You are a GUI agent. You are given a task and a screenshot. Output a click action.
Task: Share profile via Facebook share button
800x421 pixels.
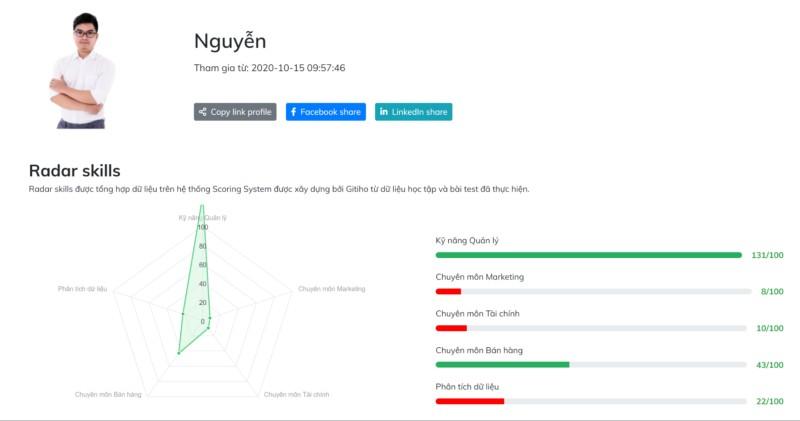click(326, 112)
